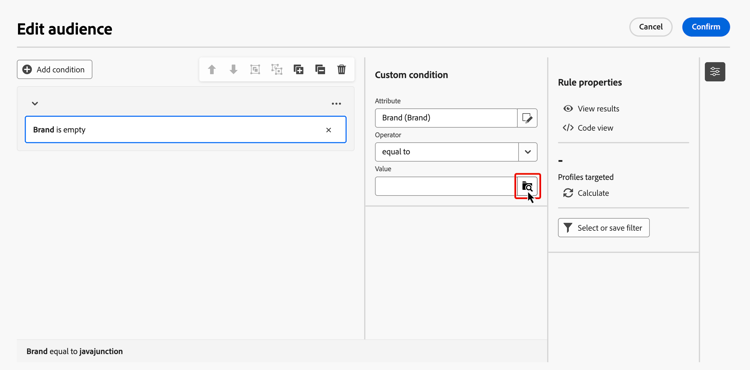Ungroup the selected conditions icon
Viewport: 750px width, 370px height.
coord(276,70)
